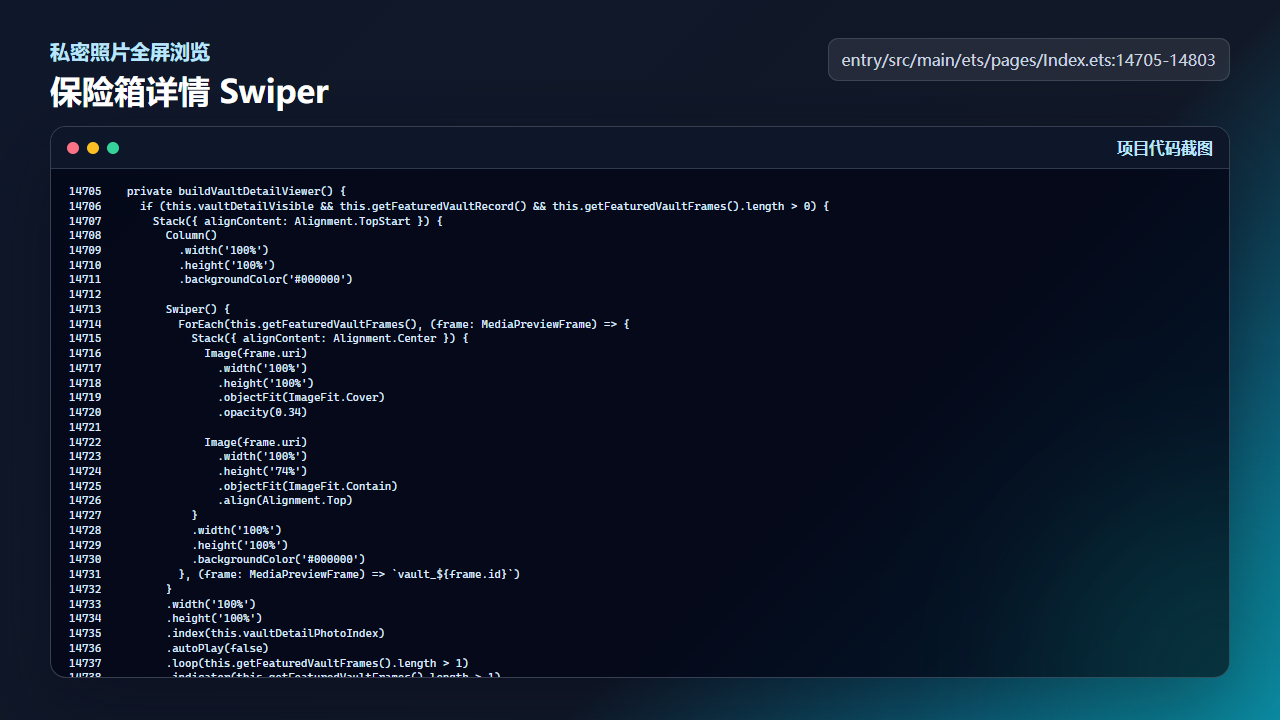Click the vault_${frame.id} key generator line
Image resolution: width=1280 pixels, height=720 pixels.
(x=350, y=574)
